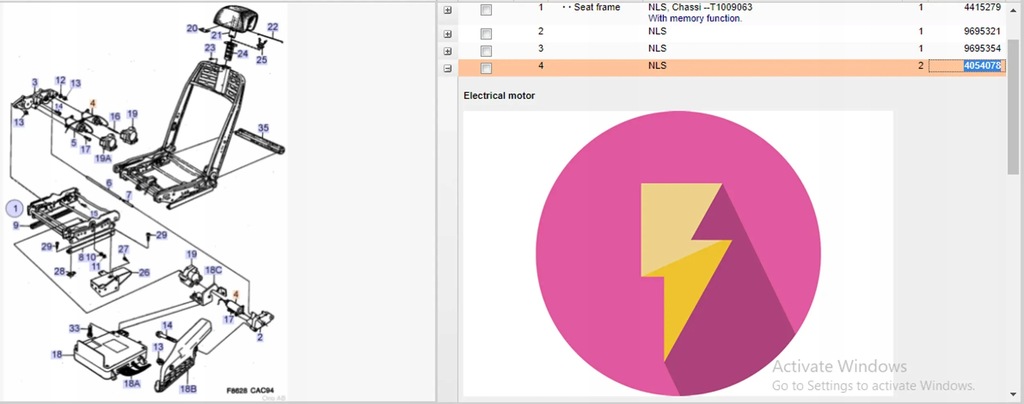Select callout 8 in the diagram

[x=81, y=257]
